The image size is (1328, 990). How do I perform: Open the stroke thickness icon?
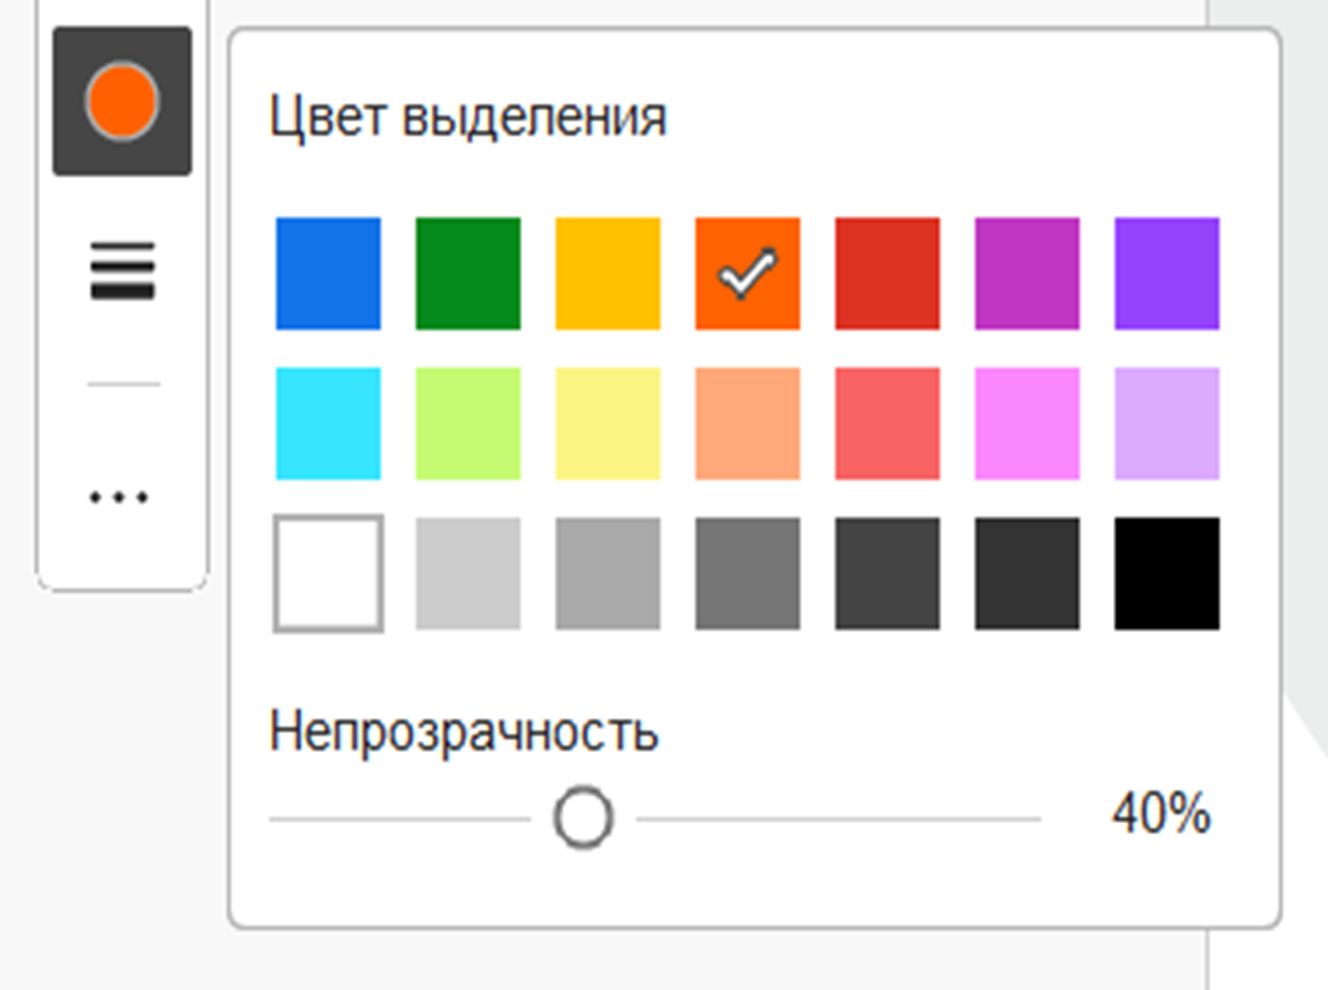coord(122,270)
